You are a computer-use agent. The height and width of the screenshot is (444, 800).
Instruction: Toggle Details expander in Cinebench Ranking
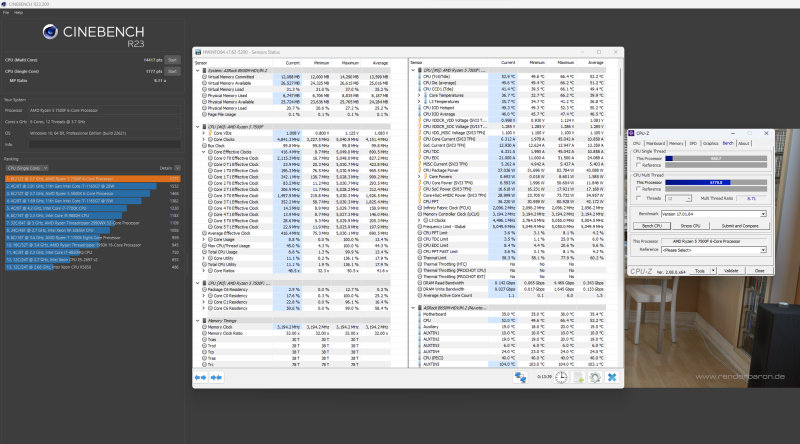(177, 168)
